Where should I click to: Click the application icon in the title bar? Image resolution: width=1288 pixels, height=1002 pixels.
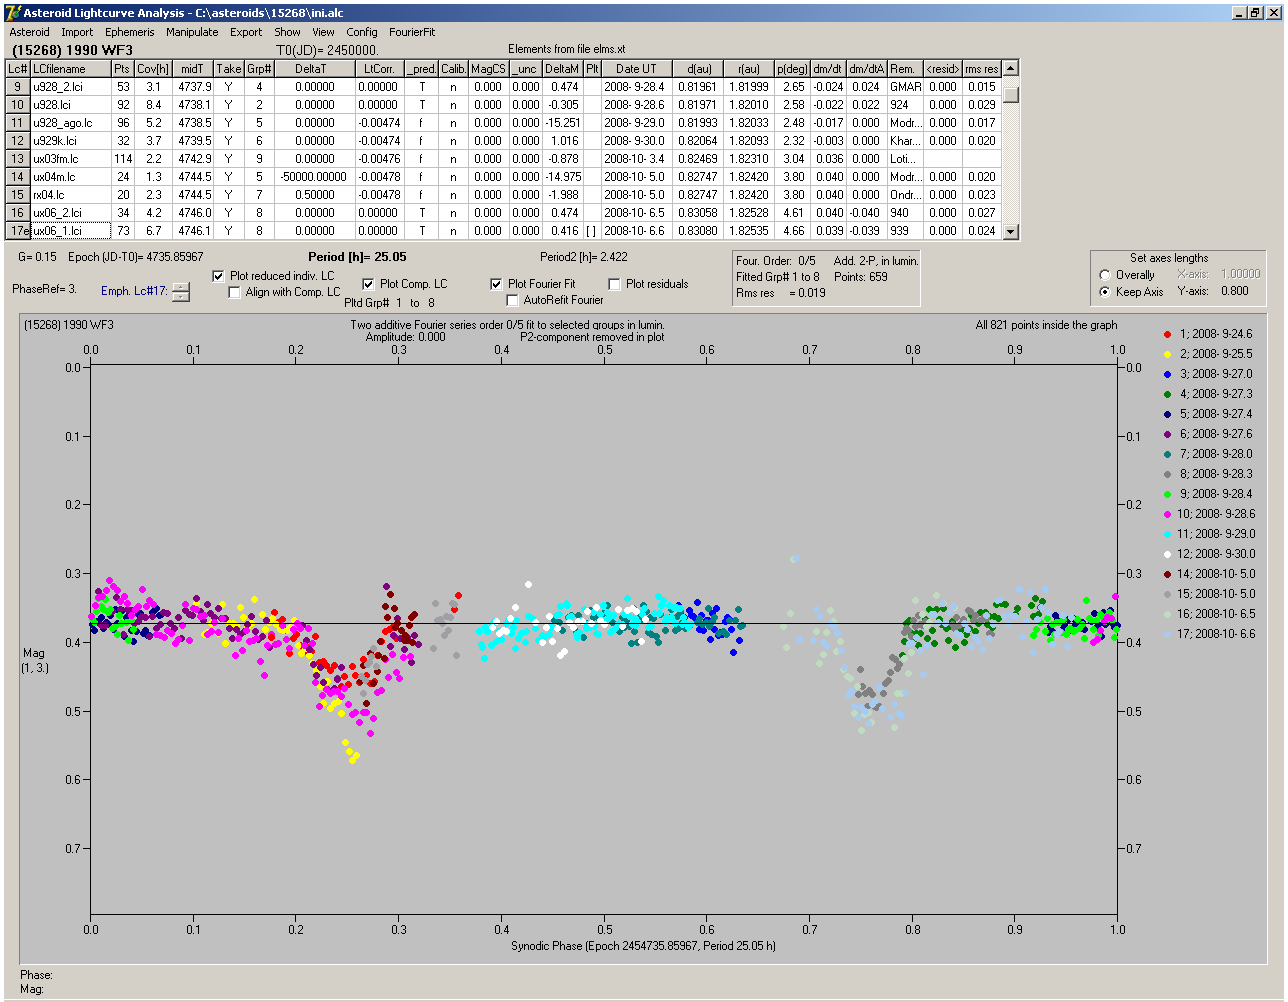pos(13,12)
